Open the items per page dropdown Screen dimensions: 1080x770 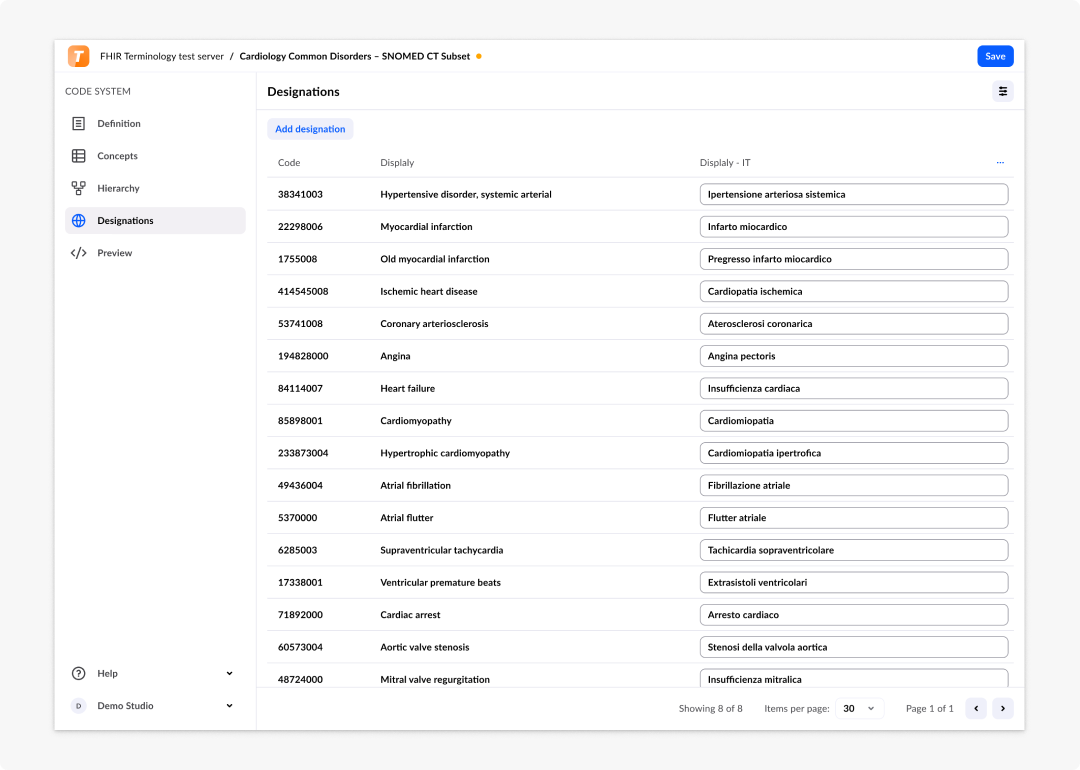pyautogui.click(x=859, y=708)
